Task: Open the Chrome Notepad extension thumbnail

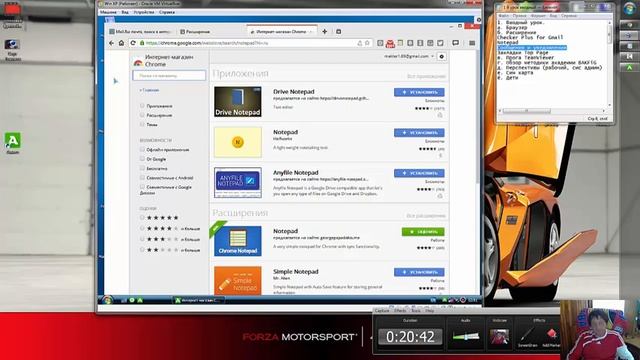Action: (x=238, y=241)
